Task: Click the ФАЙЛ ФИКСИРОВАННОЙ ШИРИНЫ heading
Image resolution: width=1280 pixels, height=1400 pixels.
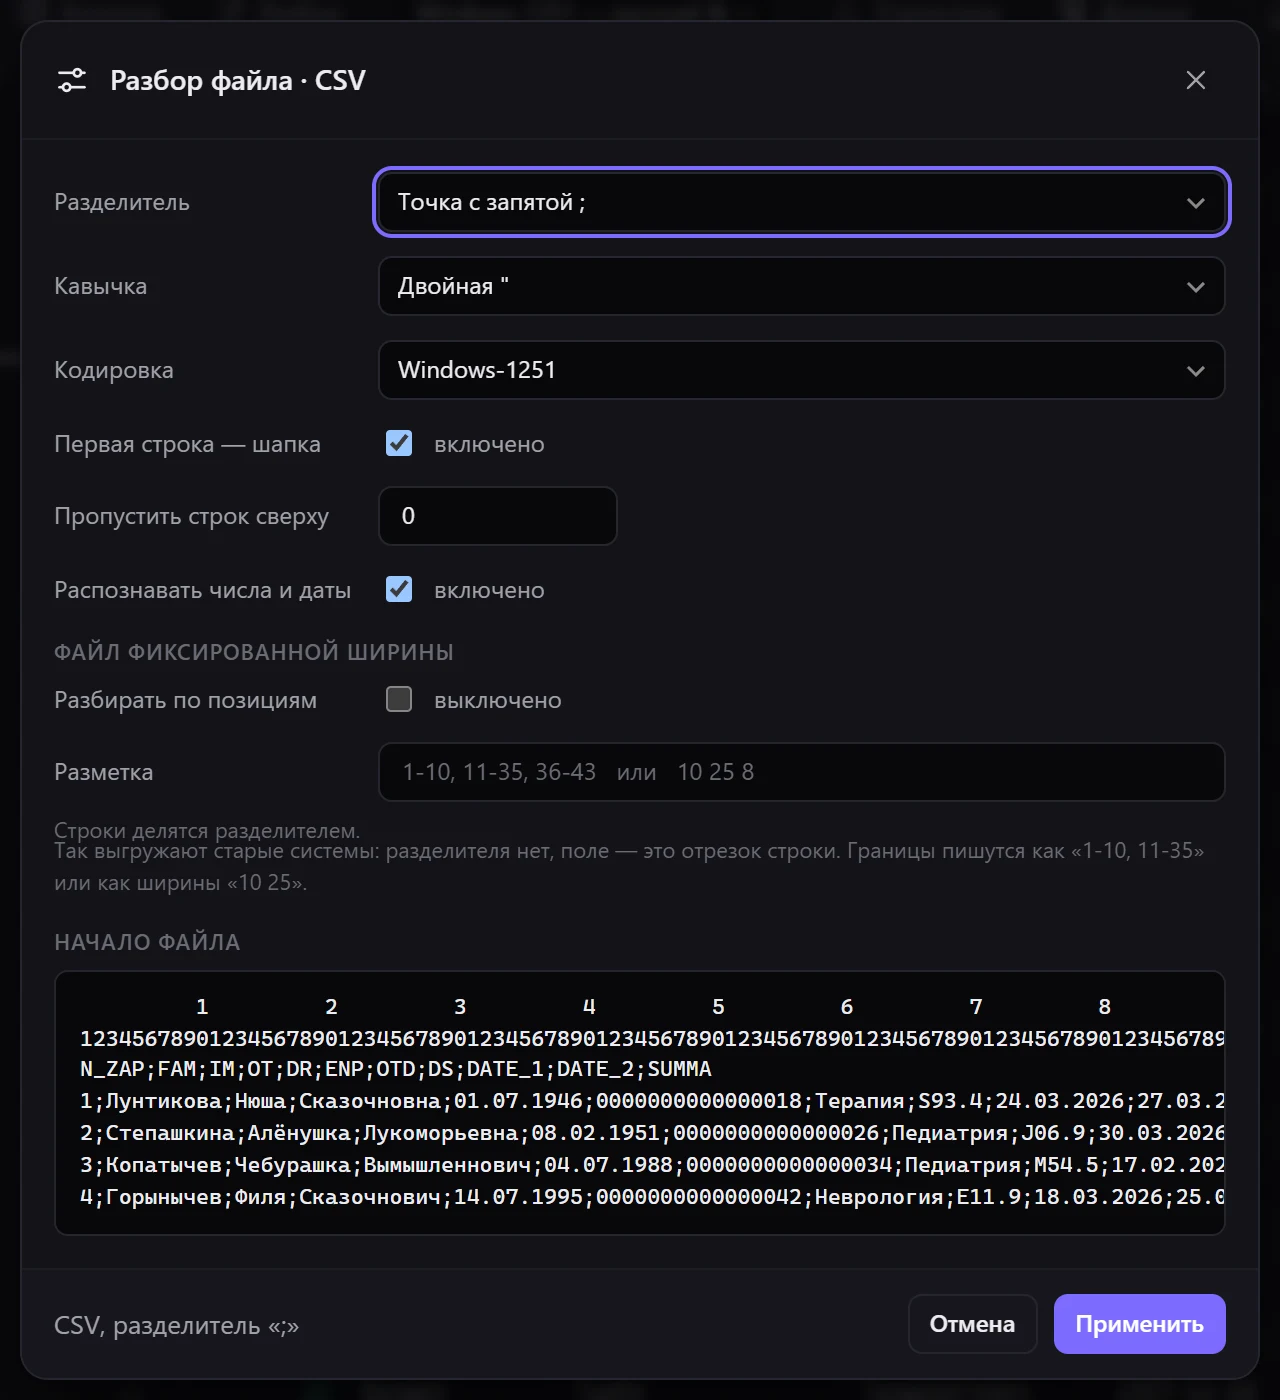Action: 254,652
